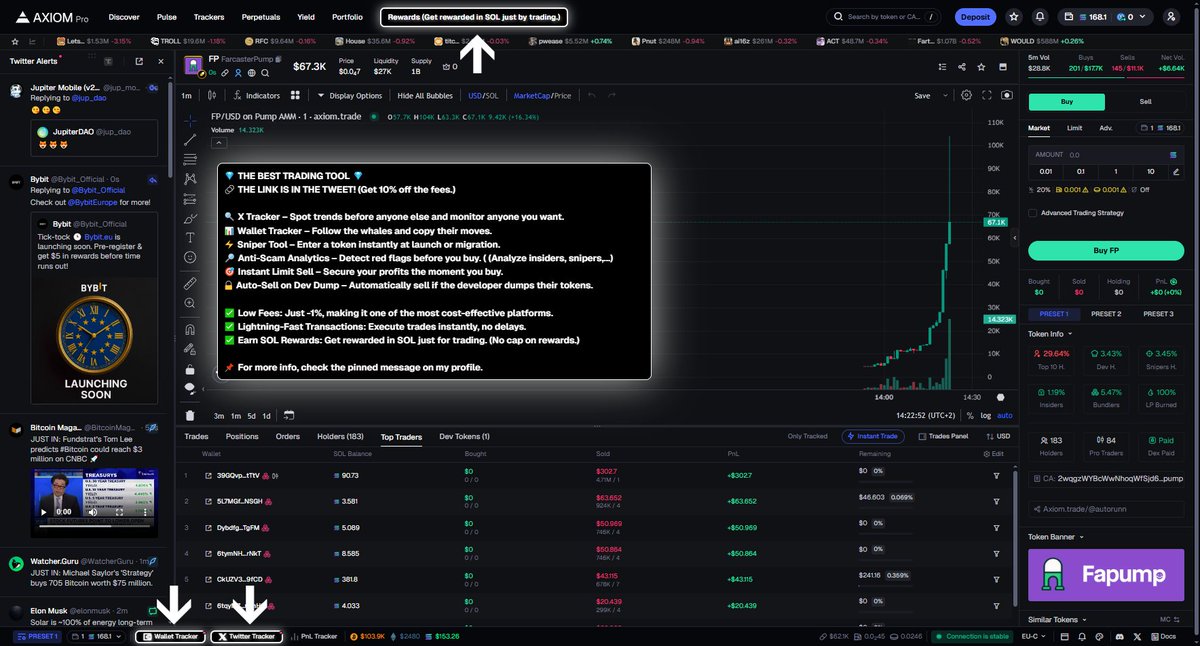Expand the Token Info section

pos(1052,333)
